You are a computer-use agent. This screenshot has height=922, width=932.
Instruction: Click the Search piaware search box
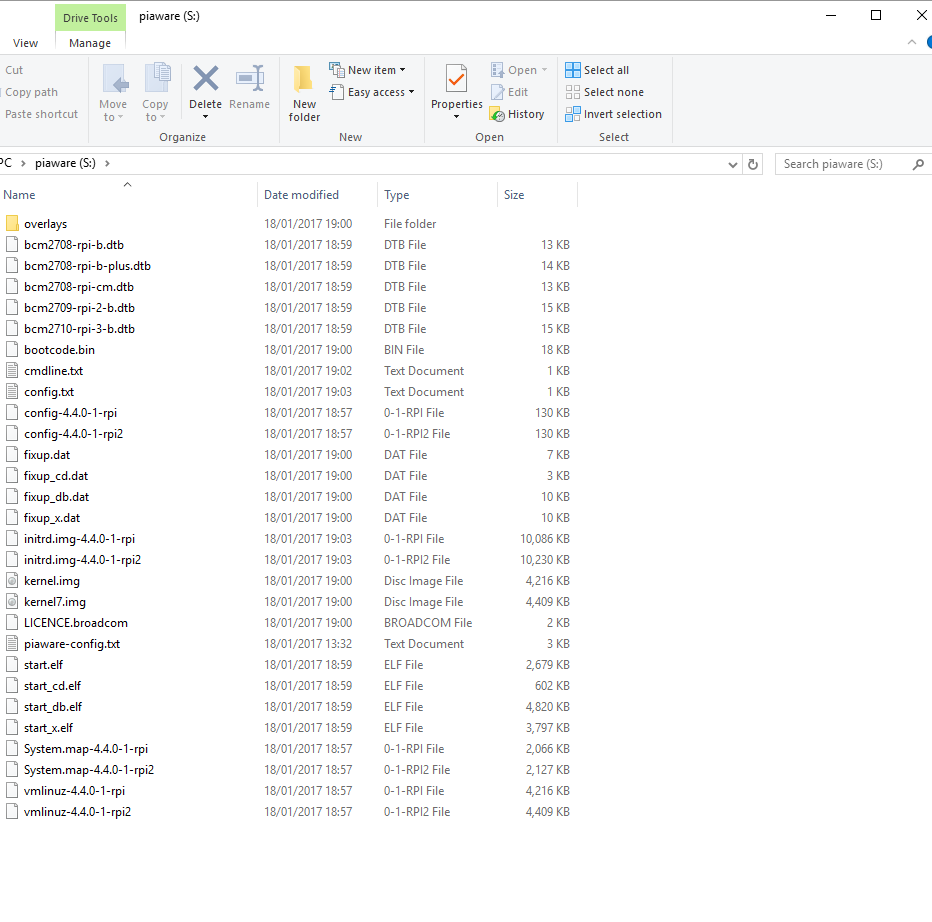point(840,164)
